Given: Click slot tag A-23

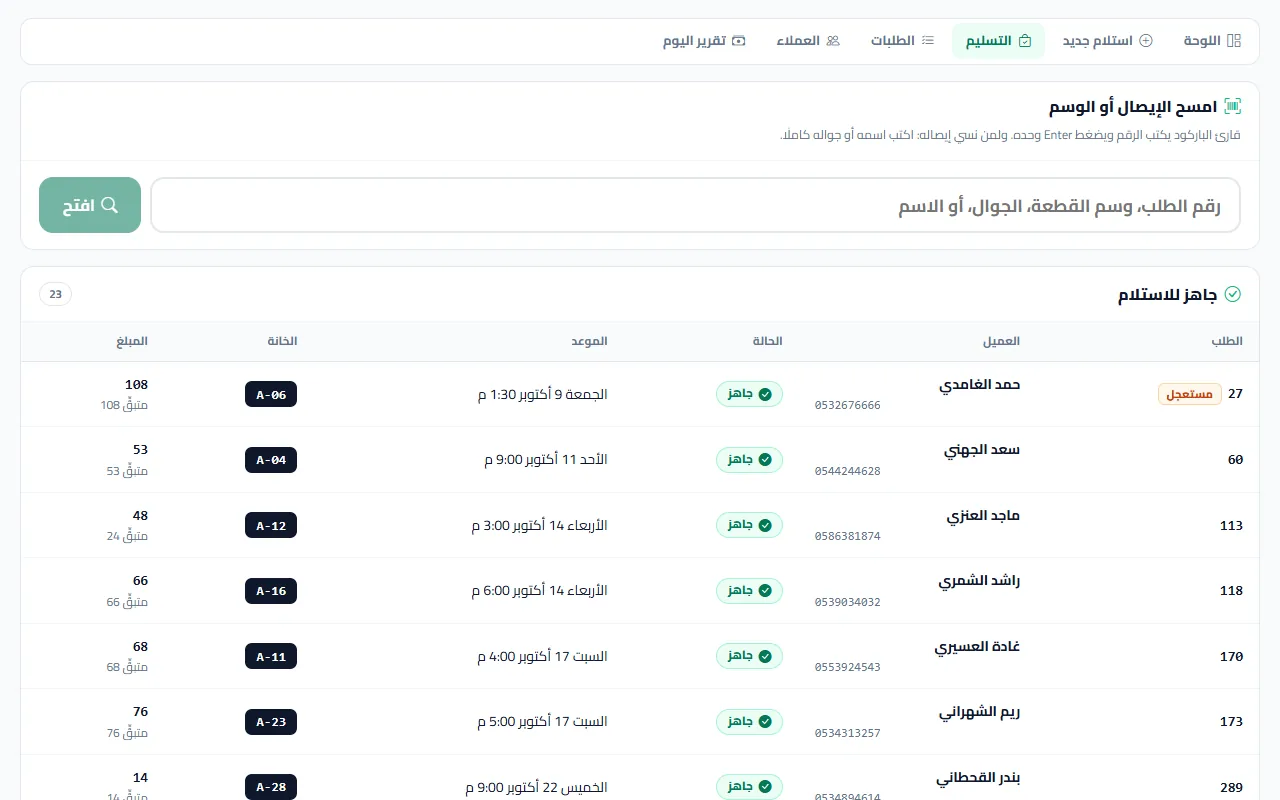Looking at the screenshot, I should pyautogui.click(x=271, y=722).
